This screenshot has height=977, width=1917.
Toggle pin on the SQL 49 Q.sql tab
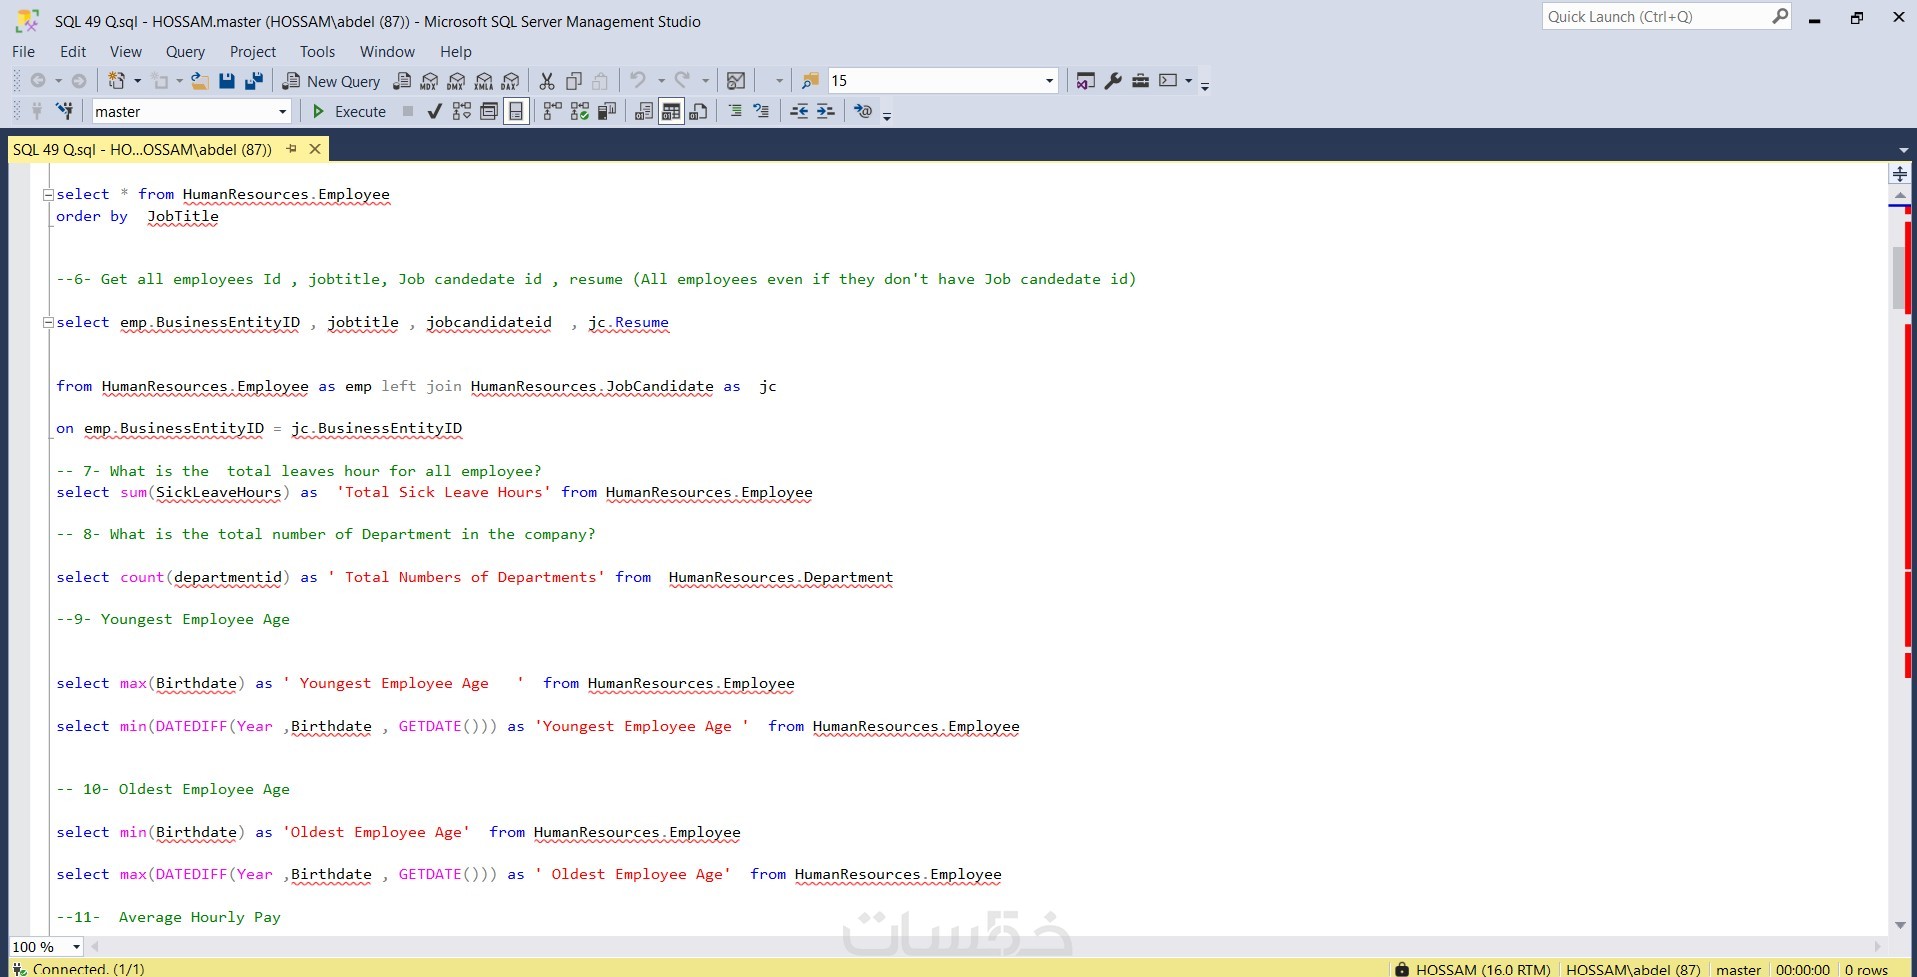(291, 149)
